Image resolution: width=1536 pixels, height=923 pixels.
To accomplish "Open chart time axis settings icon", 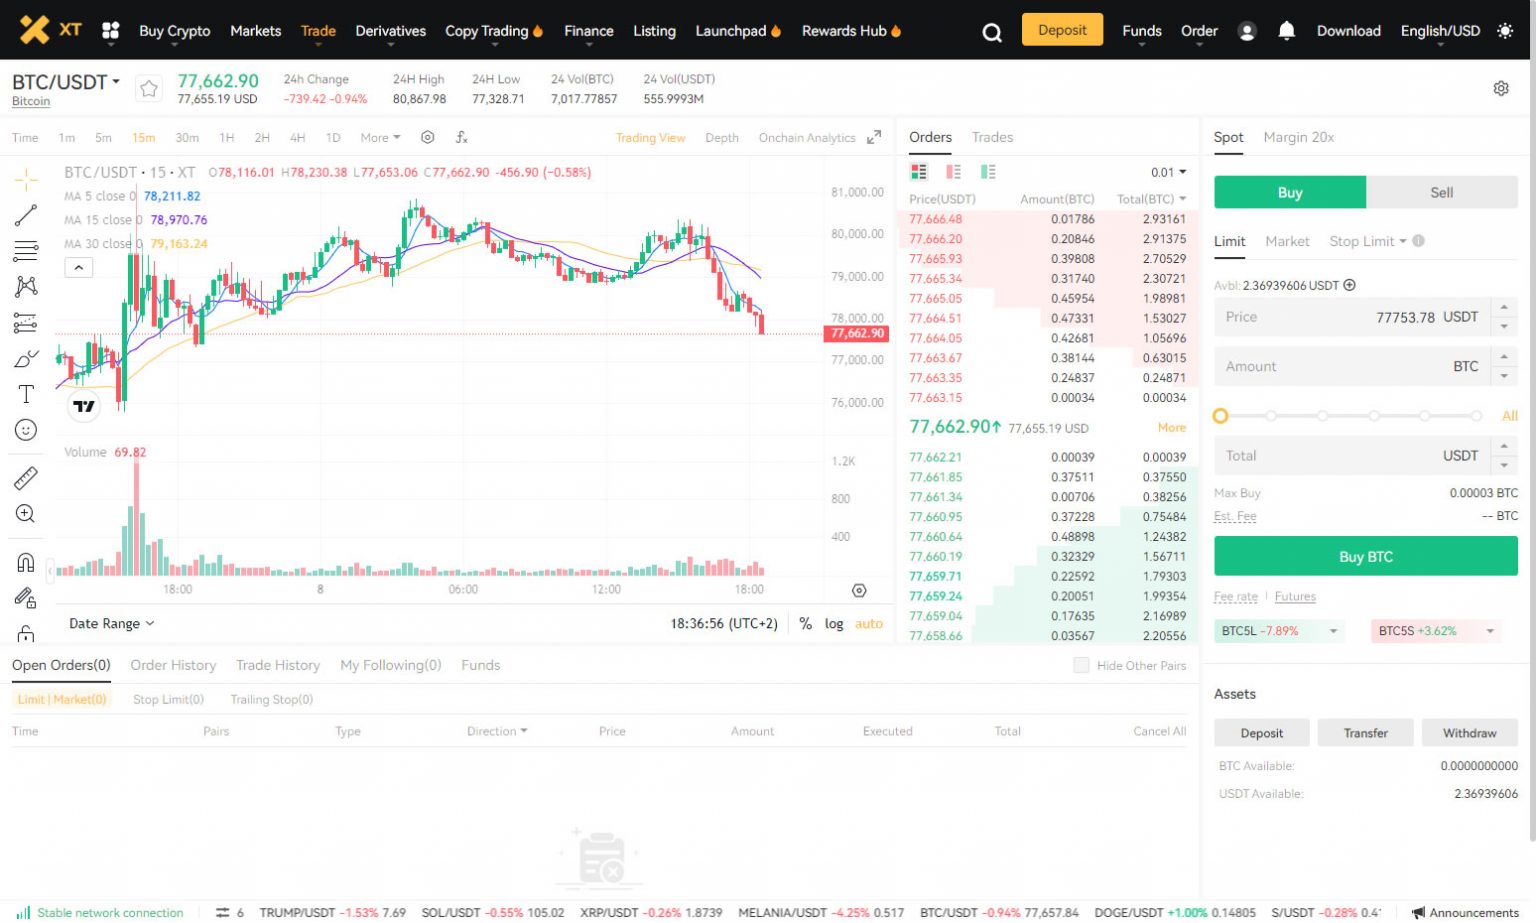I will [x=859, y=591].
